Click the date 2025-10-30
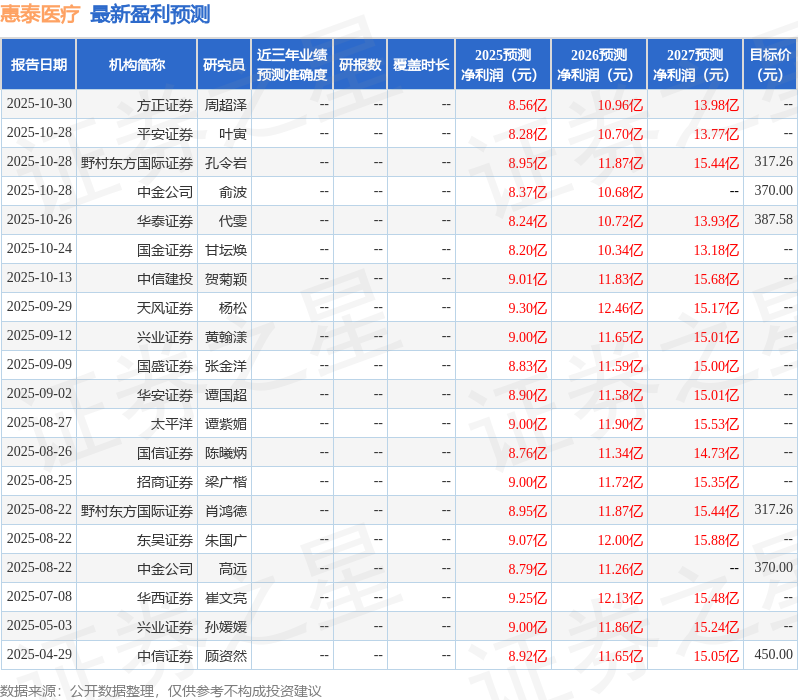The height and width of the screenshot is (700, 798). [39, 104]
